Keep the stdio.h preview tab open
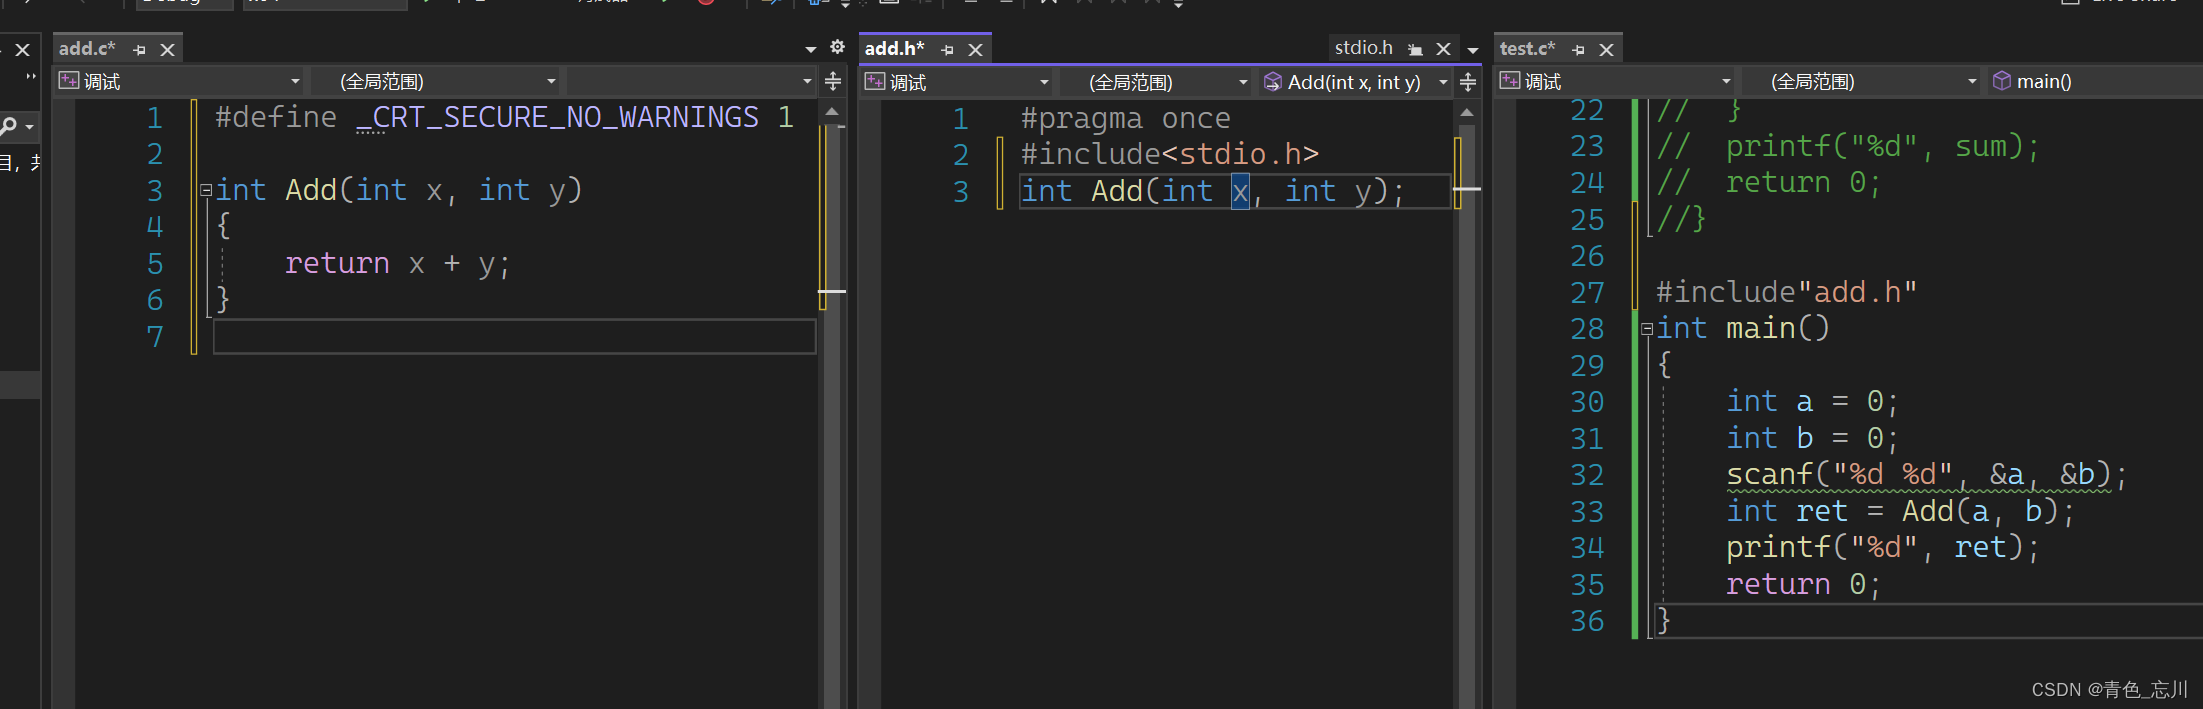The width and height of the screenshot is (2203, 709). pyautogui.click(x=1415, y=49)
